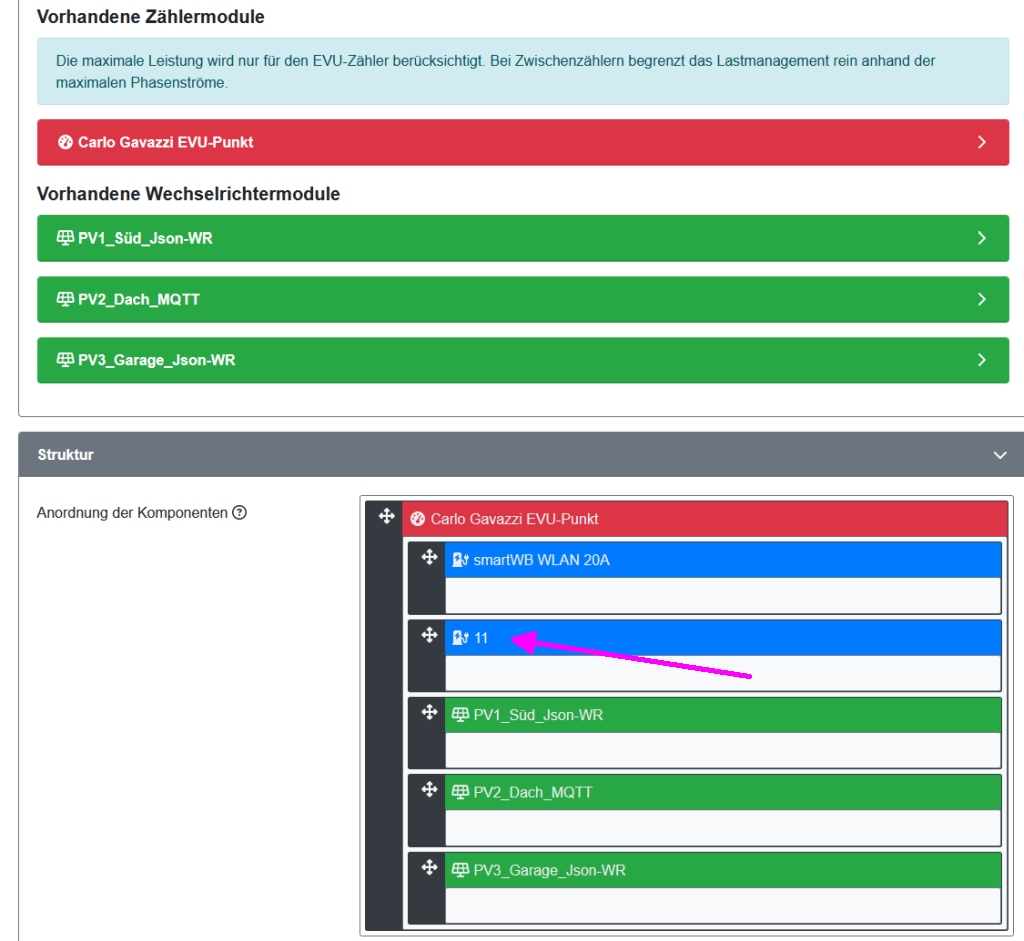Select Carlo Gavazzi EVU-Punkt in the structure tree

pyautogui.click(x=705, y=519)
